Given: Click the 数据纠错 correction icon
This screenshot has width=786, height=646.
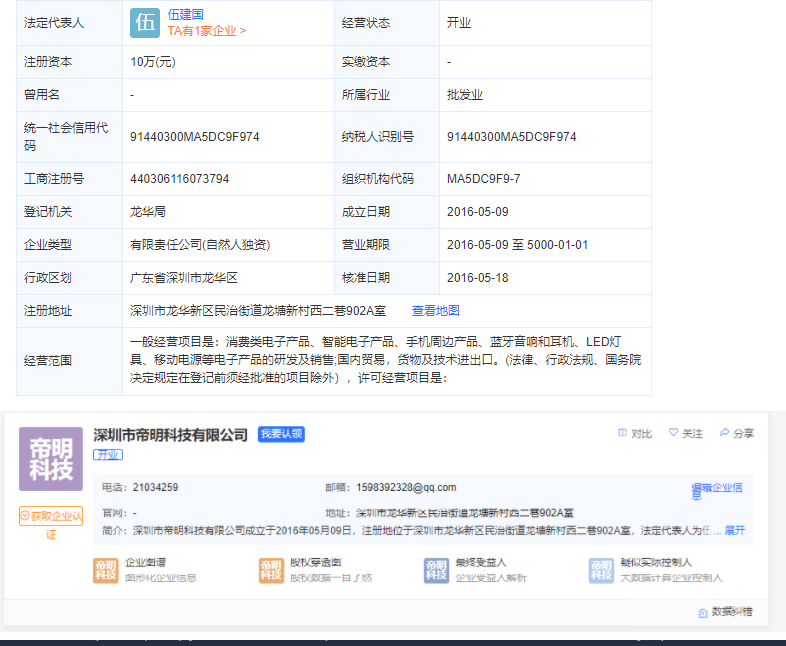Looking at the screenshot, I should [703, 611].
